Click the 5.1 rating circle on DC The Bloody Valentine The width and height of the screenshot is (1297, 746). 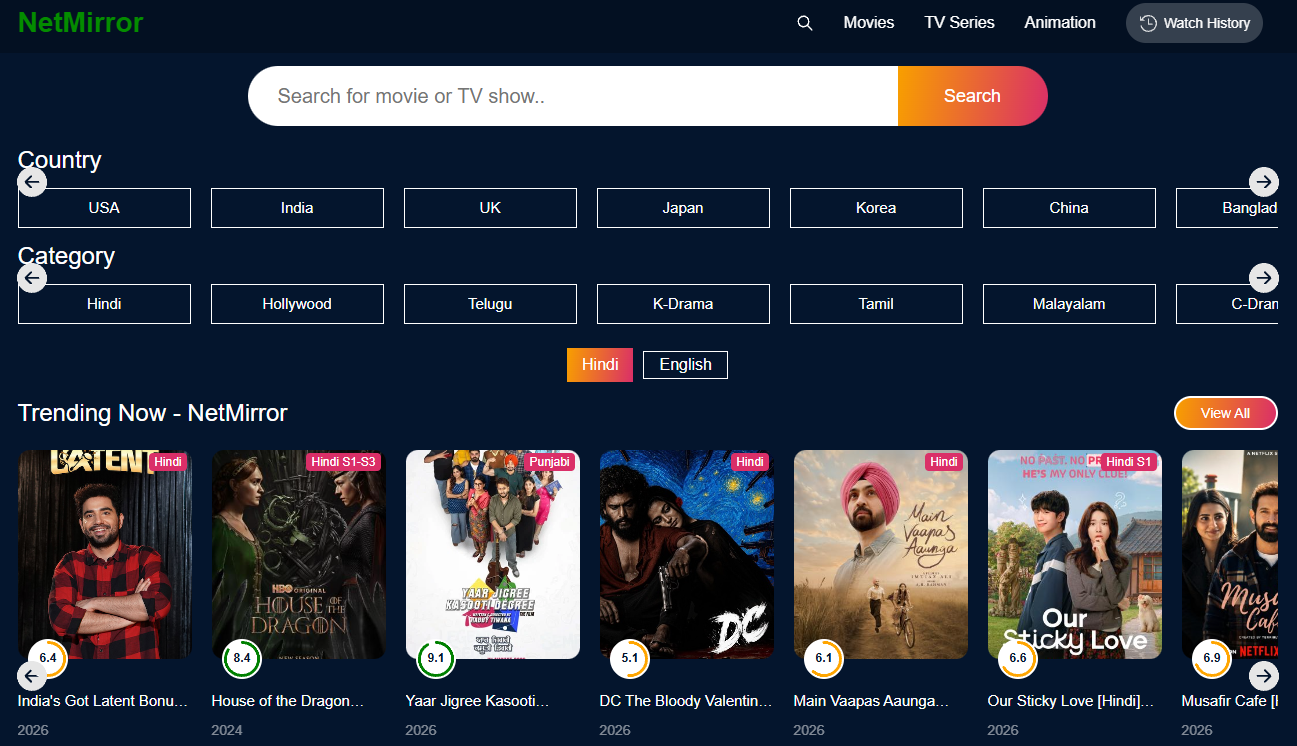630,658
